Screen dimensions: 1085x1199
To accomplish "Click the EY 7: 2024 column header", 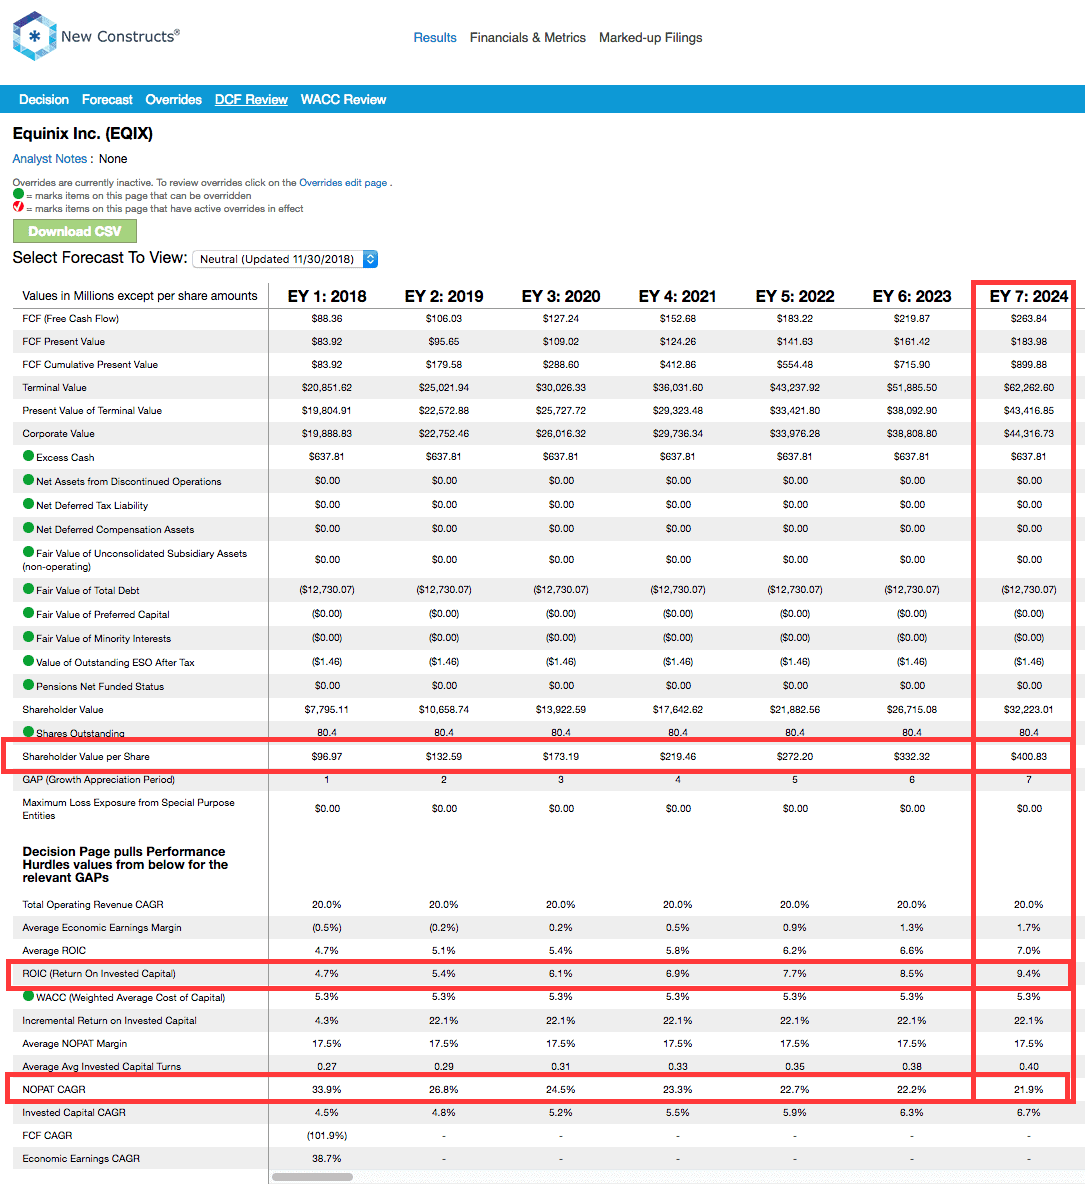I will (x=1029, y=296).
